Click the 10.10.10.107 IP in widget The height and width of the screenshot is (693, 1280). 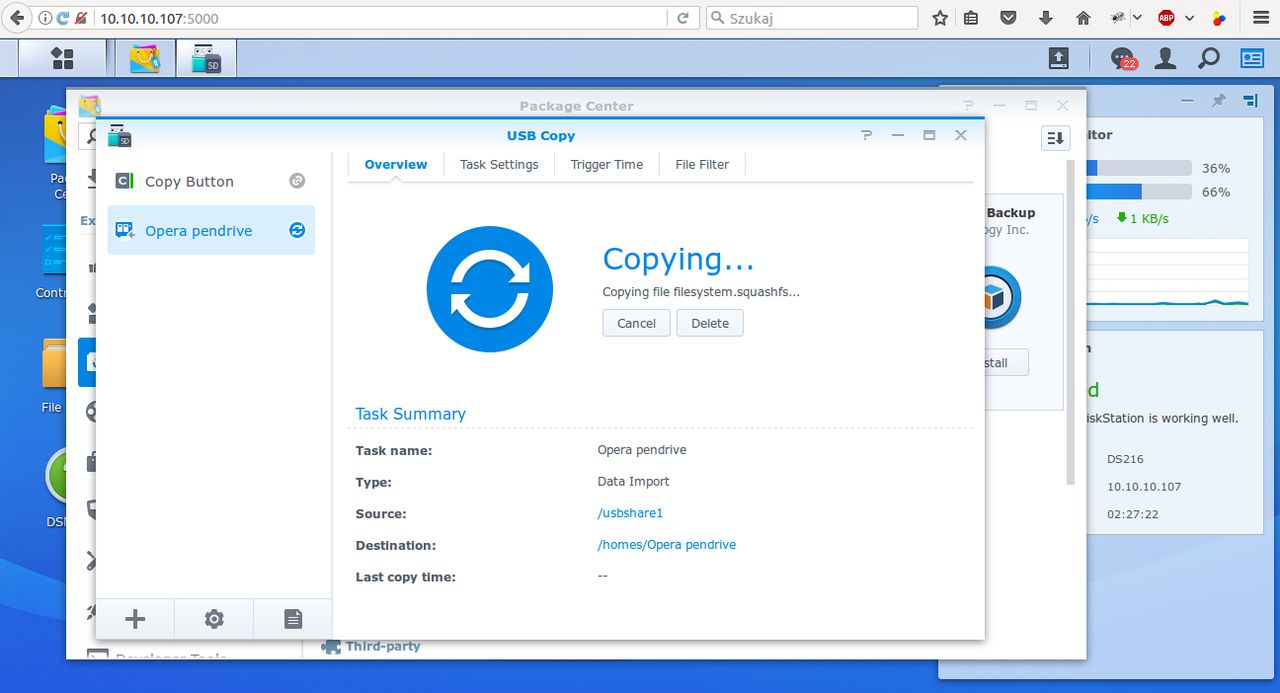tap(1144, 487)
